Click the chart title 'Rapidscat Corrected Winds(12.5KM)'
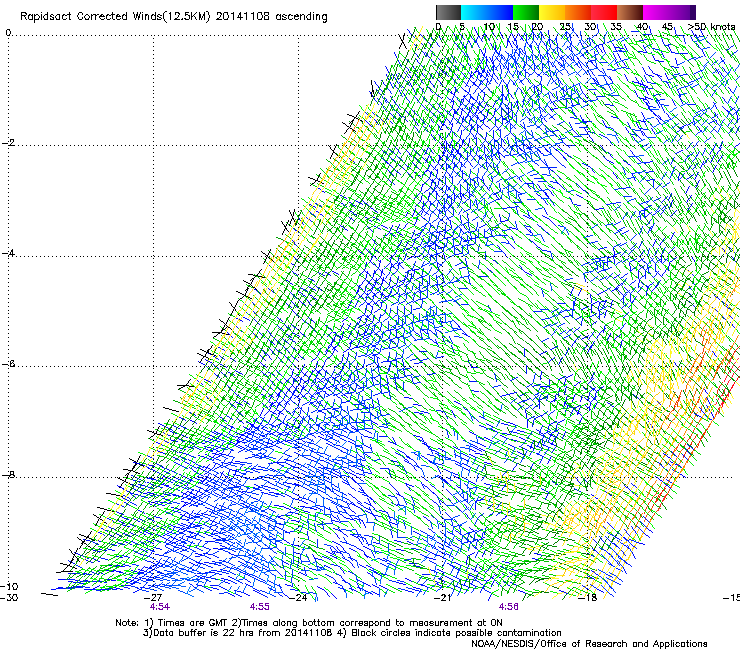Image resolution: width=740 pixels, height=650 pixels. click(x=115, y=17)
